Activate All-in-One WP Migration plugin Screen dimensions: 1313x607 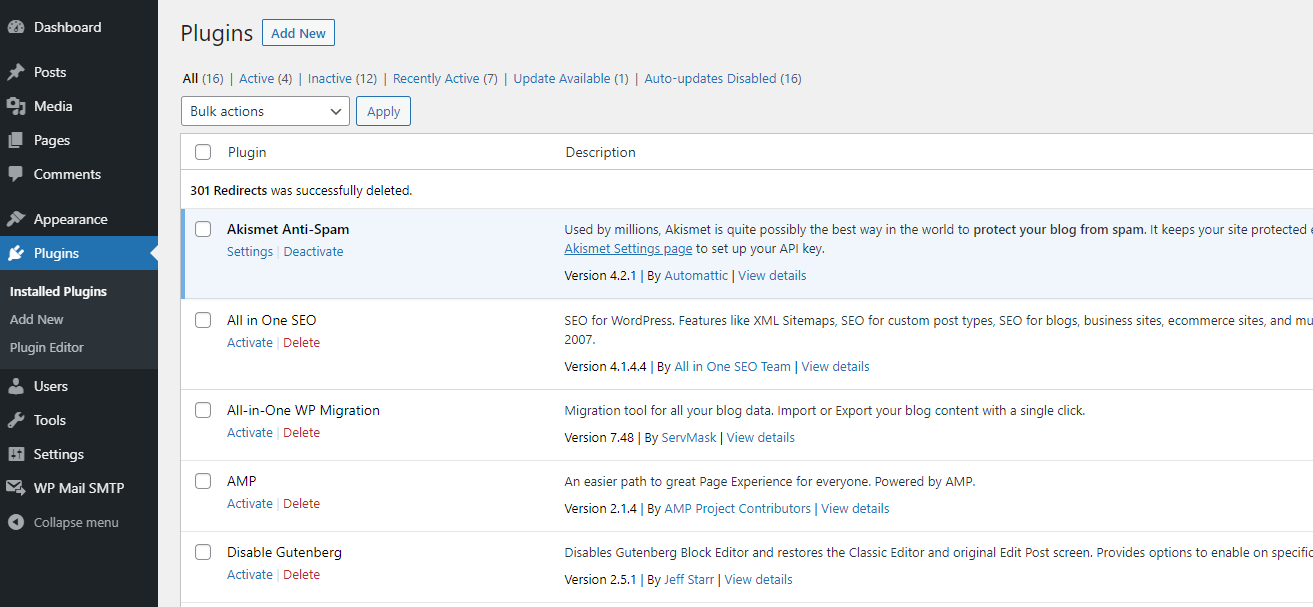coord(250,433)
